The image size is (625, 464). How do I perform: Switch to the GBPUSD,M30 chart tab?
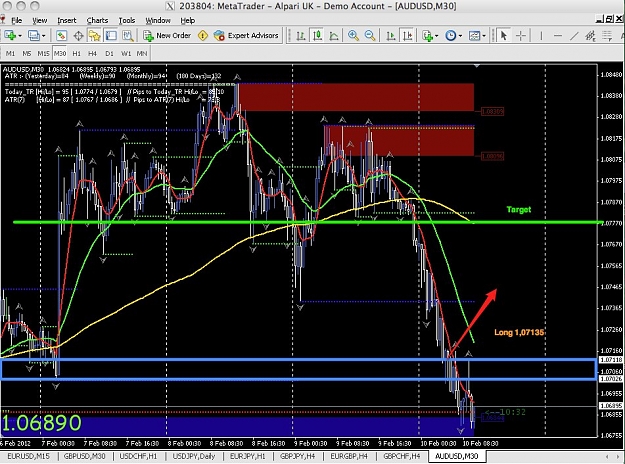coord(85,456)
